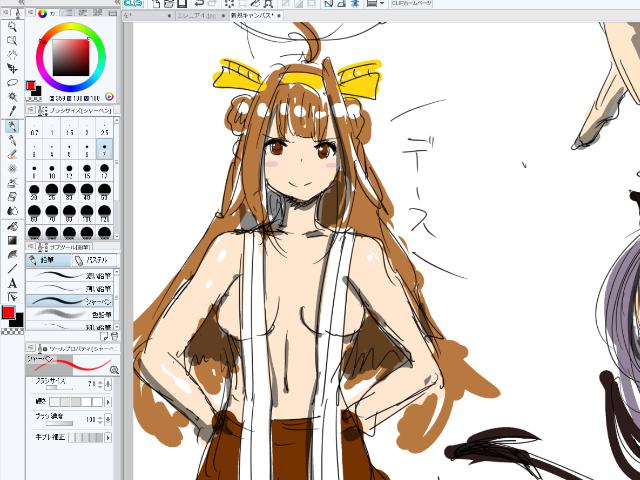Open a file from the toolbar
640x480 pixels.
[169, 4]
